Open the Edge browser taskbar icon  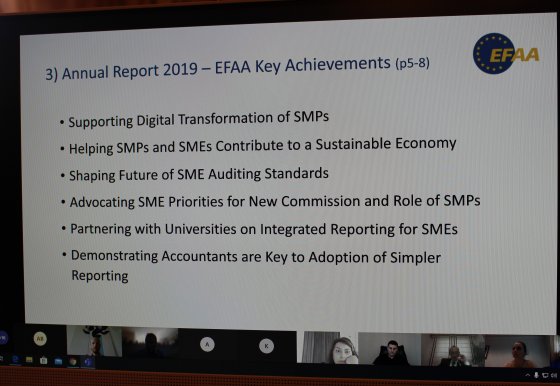[15, 360]
